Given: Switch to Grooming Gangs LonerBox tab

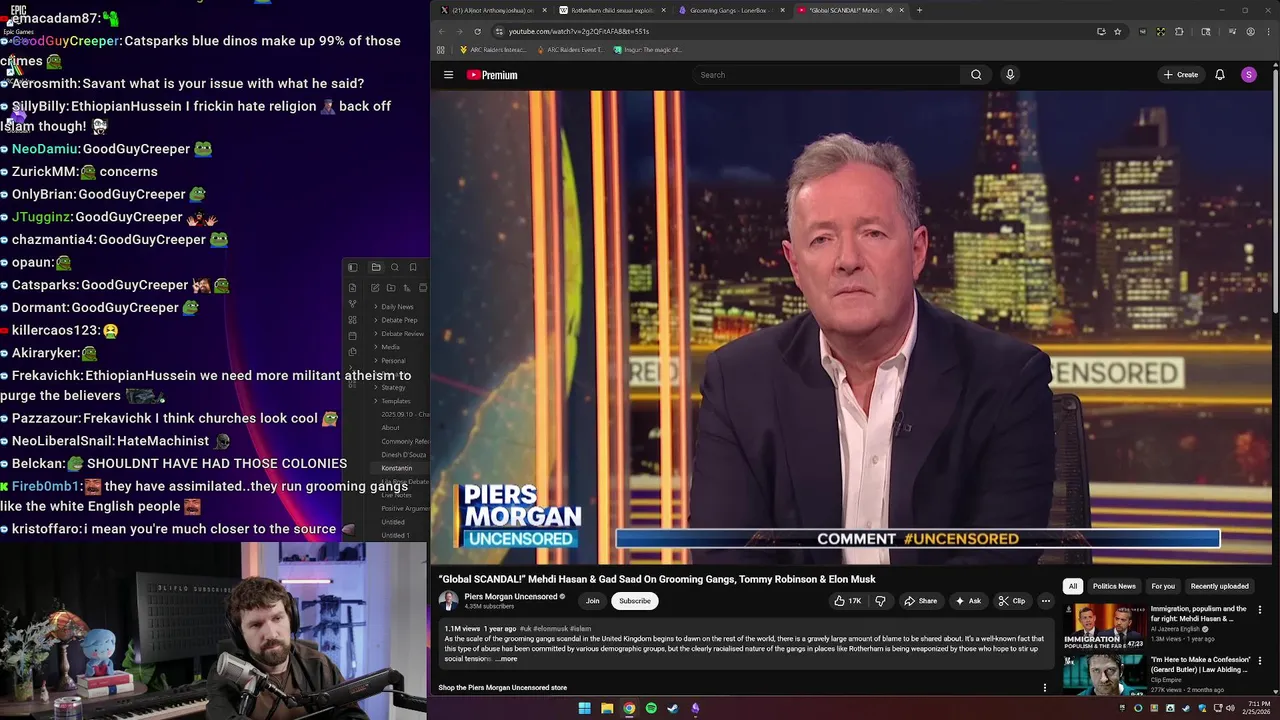Looking at the screenshot, I should 733,10.
